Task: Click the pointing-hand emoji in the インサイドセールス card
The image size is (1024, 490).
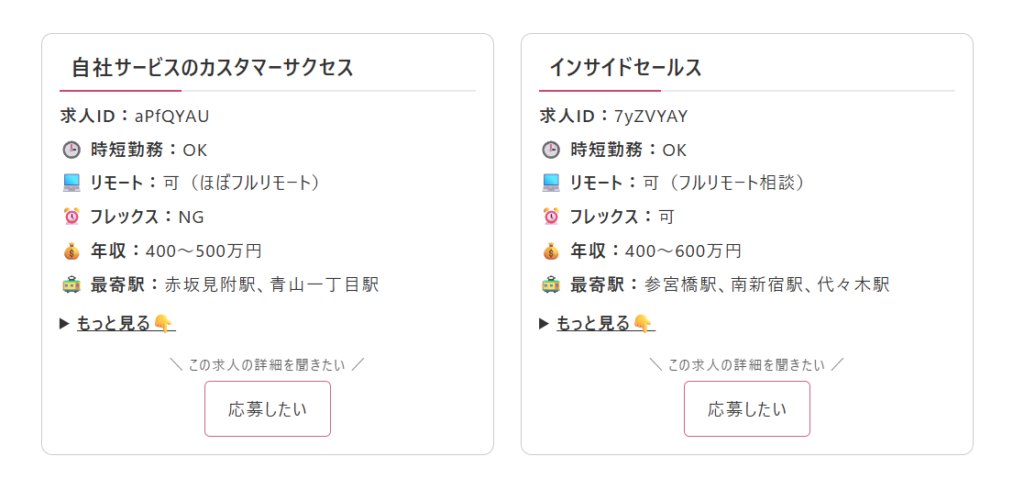Action: pyautogui.click(x=644, y=323)
